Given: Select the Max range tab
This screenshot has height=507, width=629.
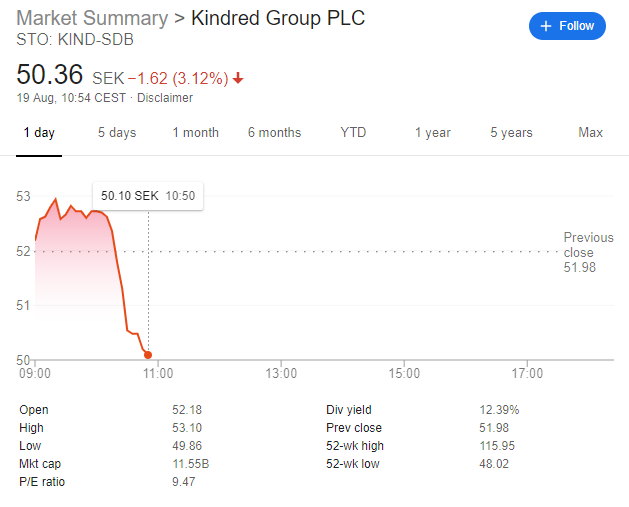Looking at the screenshot, I should click(x=590, y=133).
